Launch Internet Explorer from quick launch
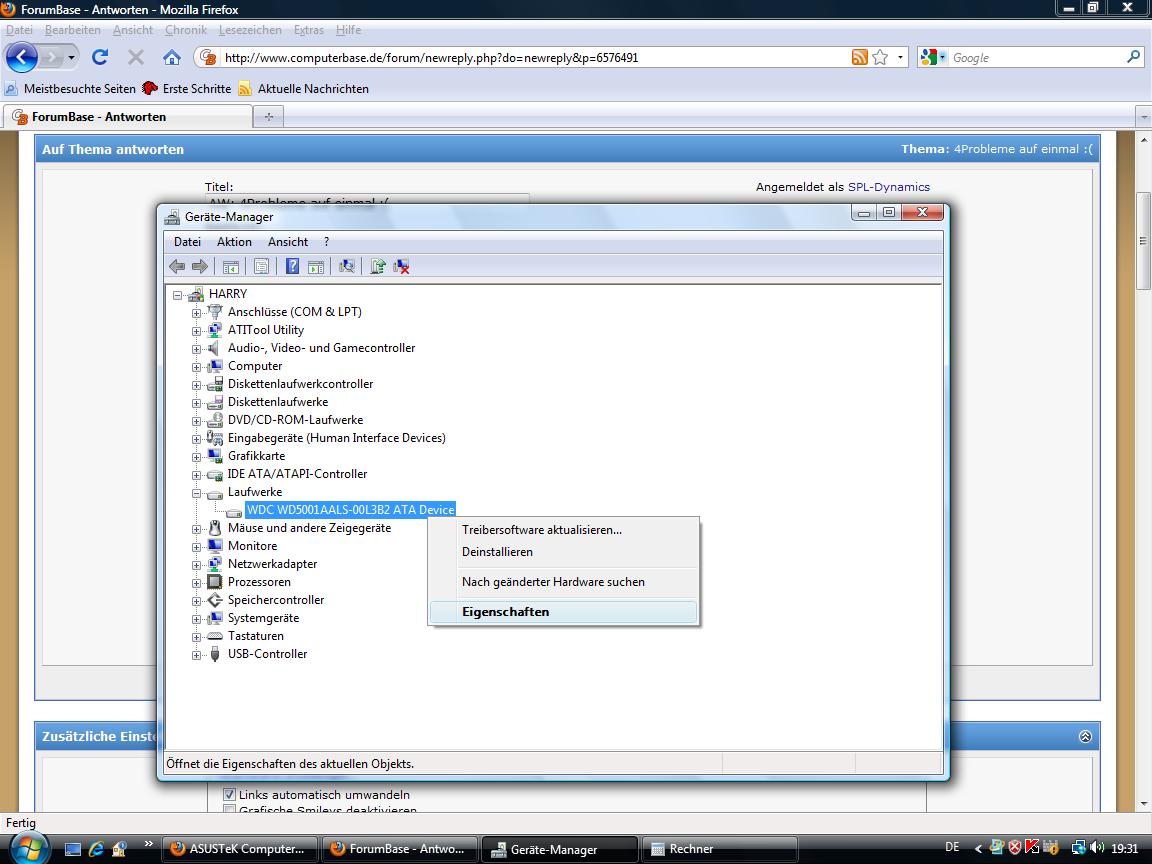The image size is (1152, 864). (x=96, y=849)
